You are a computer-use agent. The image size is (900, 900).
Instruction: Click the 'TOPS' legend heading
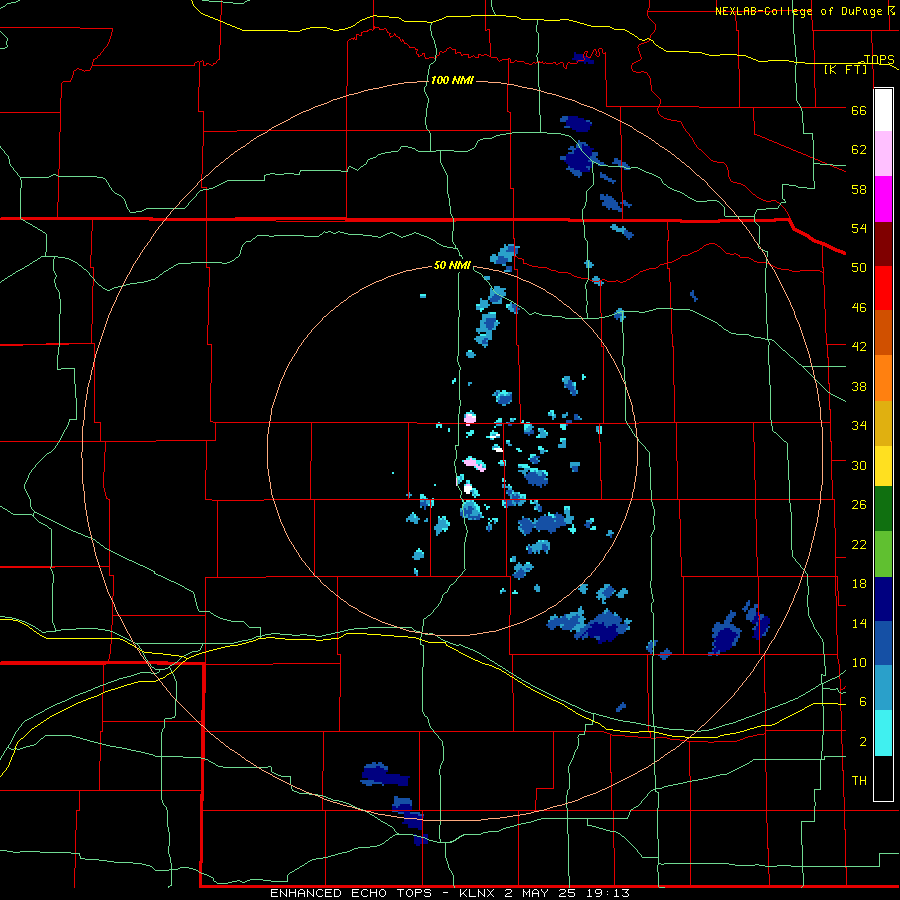pyautogui.click(x=879, y=59)
